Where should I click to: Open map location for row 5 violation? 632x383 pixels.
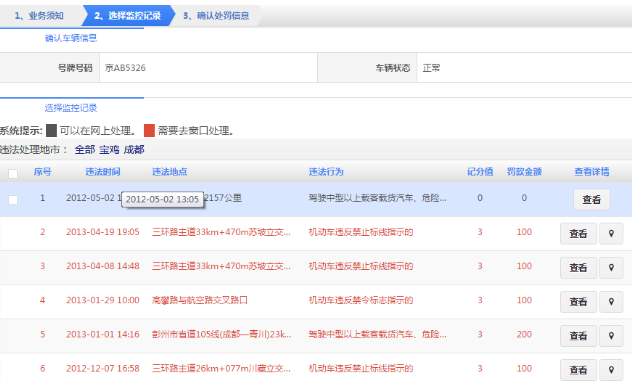coord(611,336)
